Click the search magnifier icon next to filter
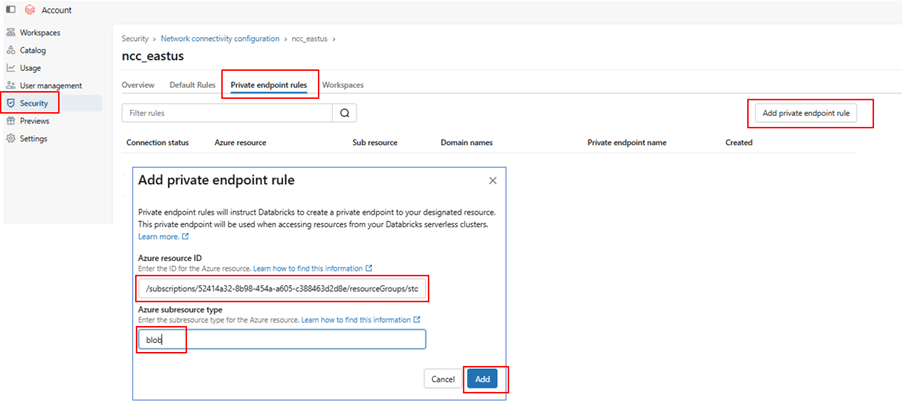Image resolution: width=902 pixels, height=406 pixels. tap(344, 114)
